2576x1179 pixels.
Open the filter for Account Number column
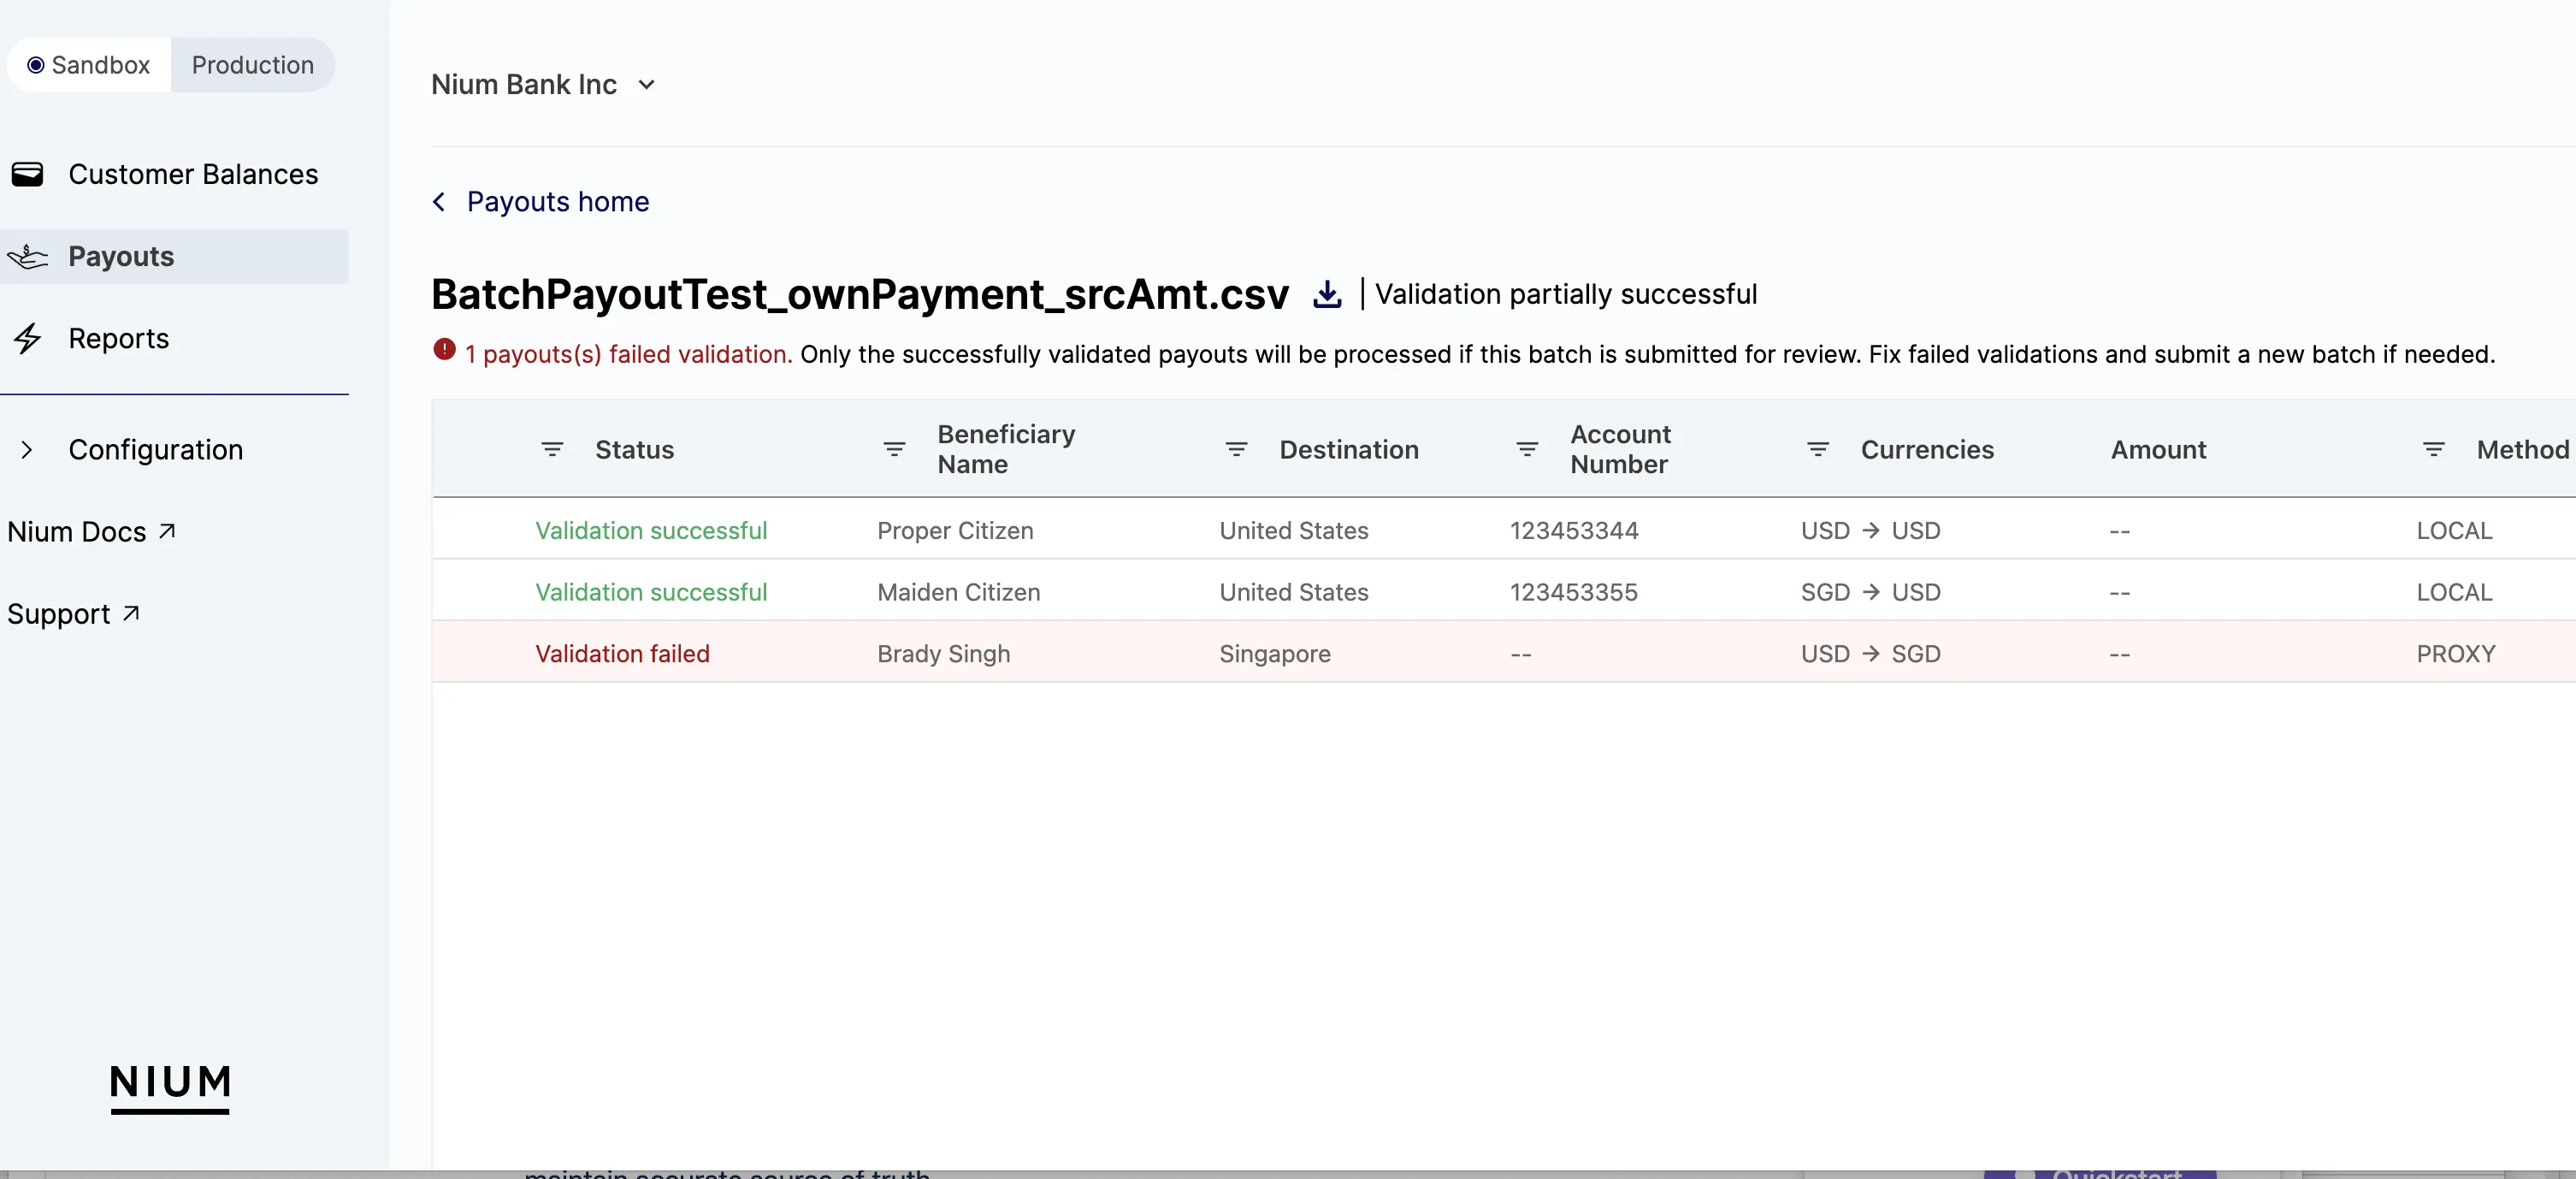pos(1527,450)
